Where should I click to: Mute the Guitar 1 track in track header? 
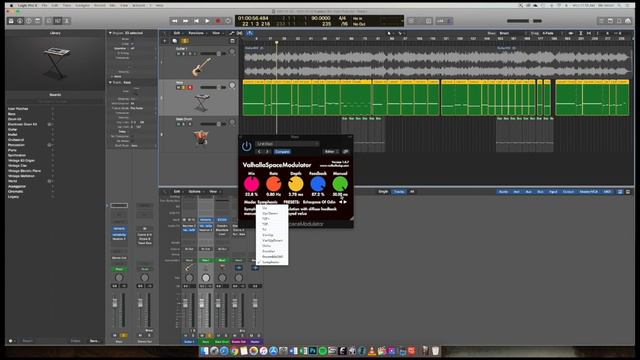click(178, 53)
